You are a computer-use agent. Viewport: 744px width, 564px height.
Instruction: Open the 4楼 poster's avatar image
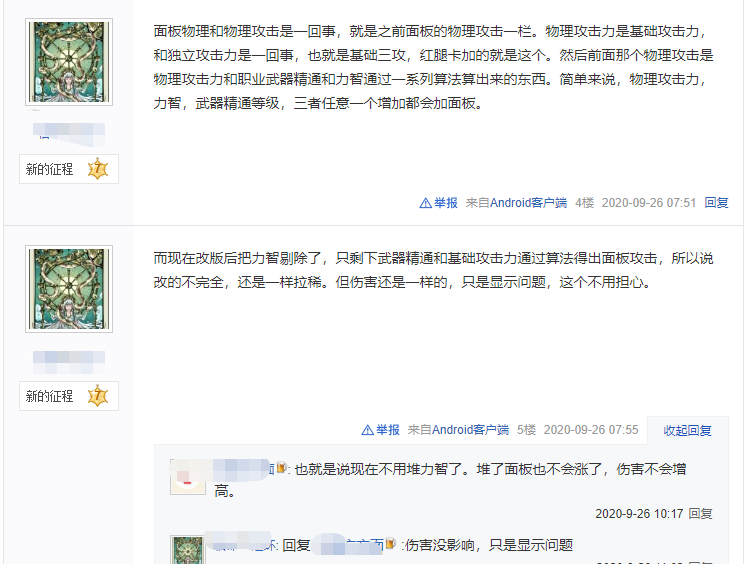[x=69, y=62]
